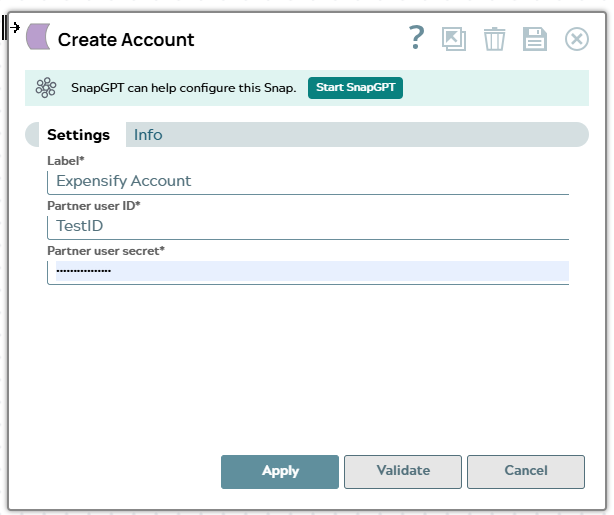Close the Create Account dialog
614x515 pixels.
[576, 39]
